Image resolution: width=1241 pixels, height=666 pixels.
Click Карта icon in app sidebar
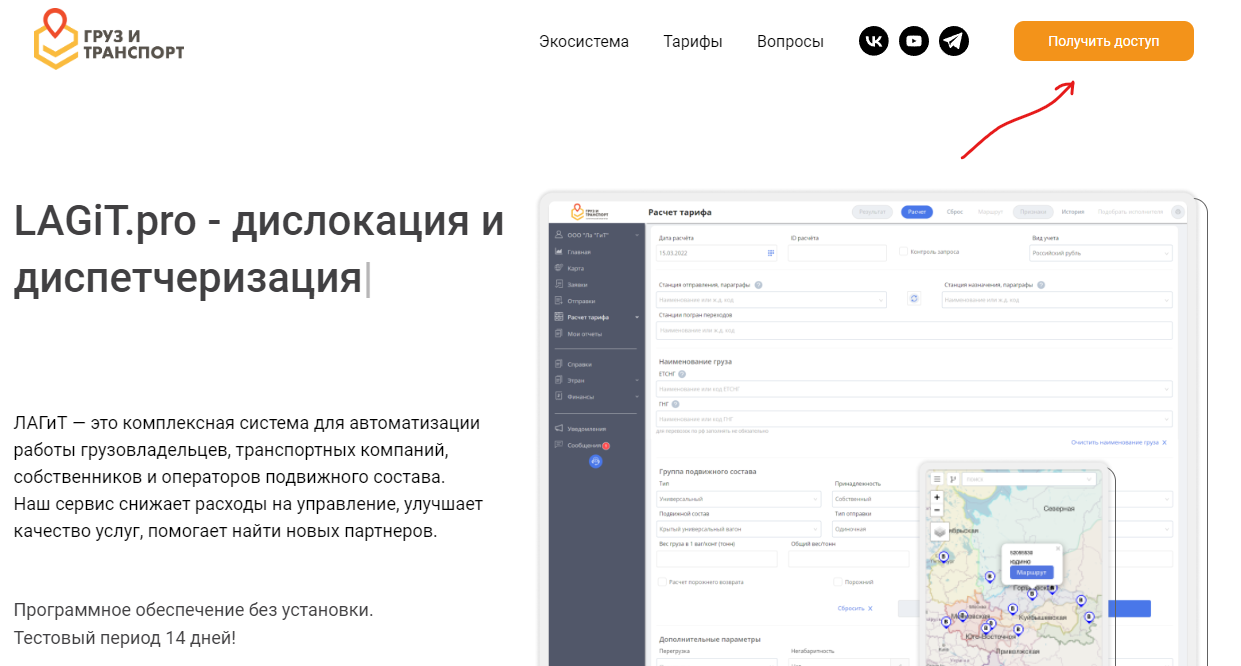(558, 268)
